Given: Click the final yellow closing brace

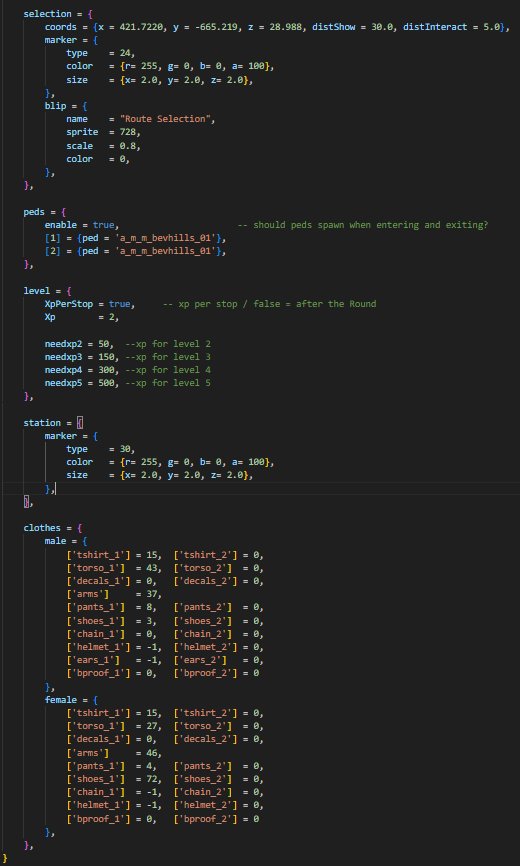Looking at the screenshot, I should click(5, 858).
